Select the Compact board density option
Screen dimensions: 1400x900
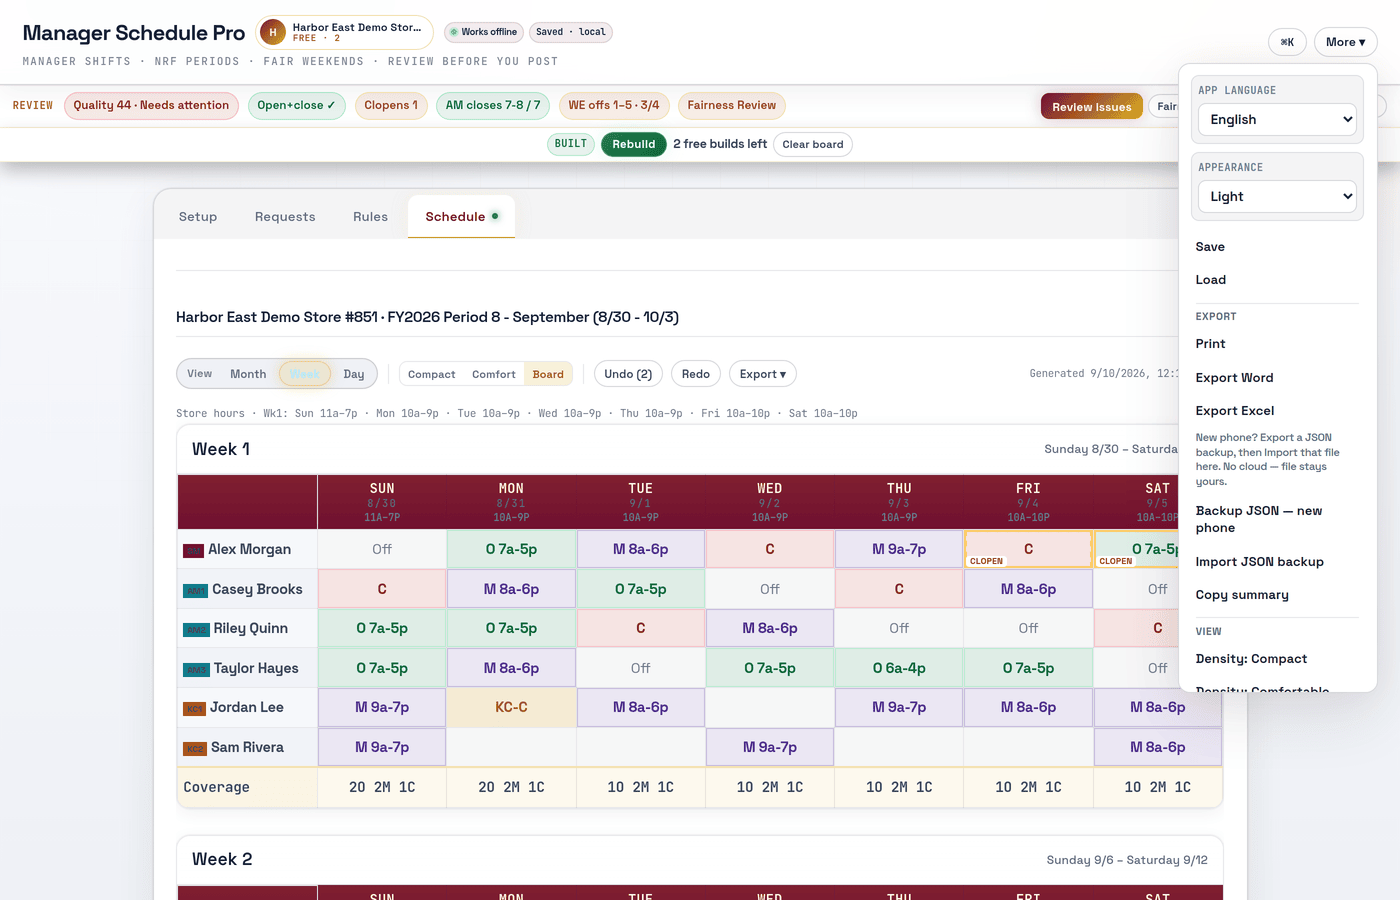432,374
